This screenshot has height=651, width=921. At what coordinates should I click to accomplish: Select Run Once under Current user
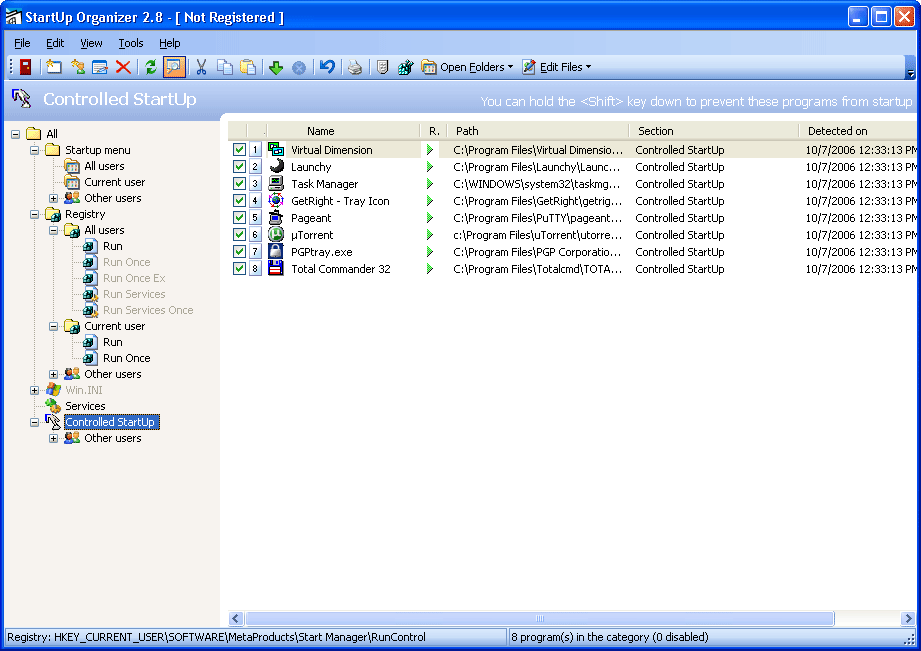pos(126,358)
